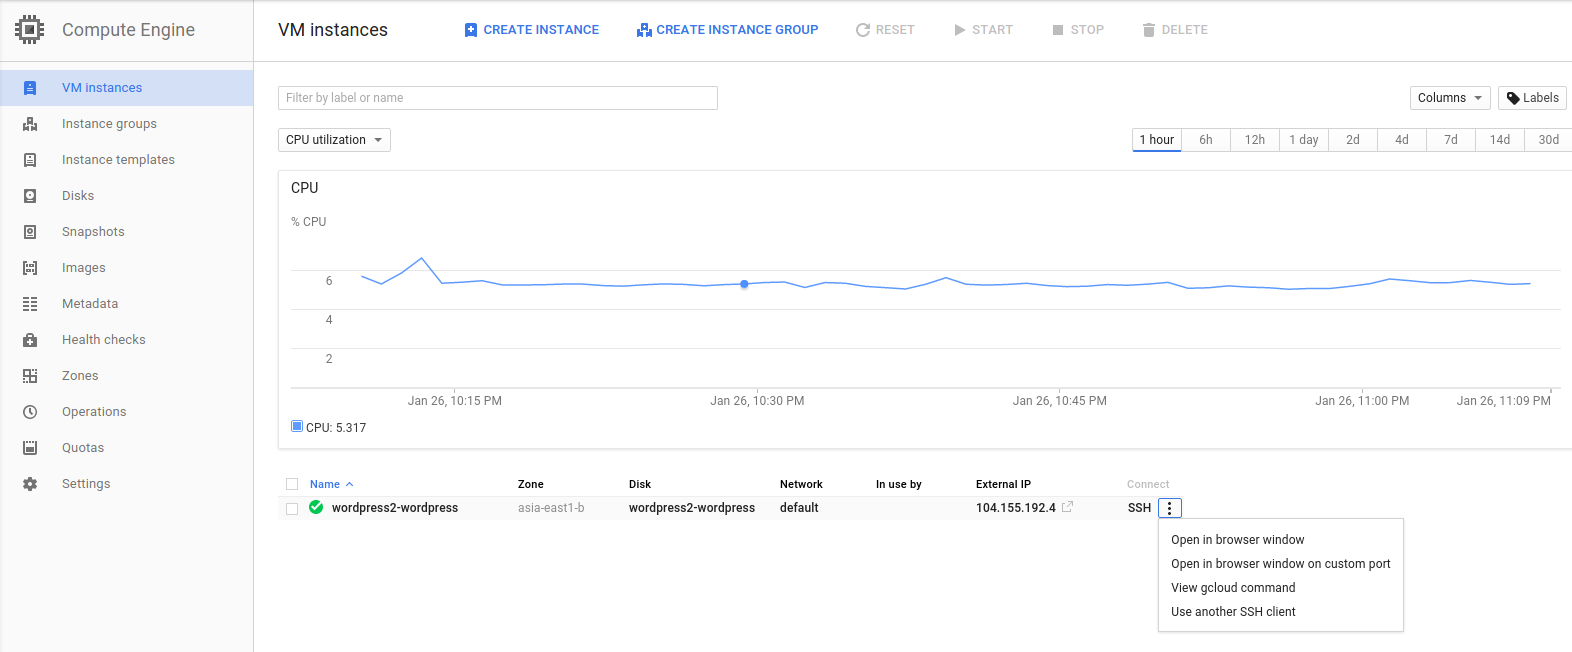Screen dimensions: 1572x652
Task: Click the Operations clock icon
Action: pyautogui.click(x=30, y=412)
